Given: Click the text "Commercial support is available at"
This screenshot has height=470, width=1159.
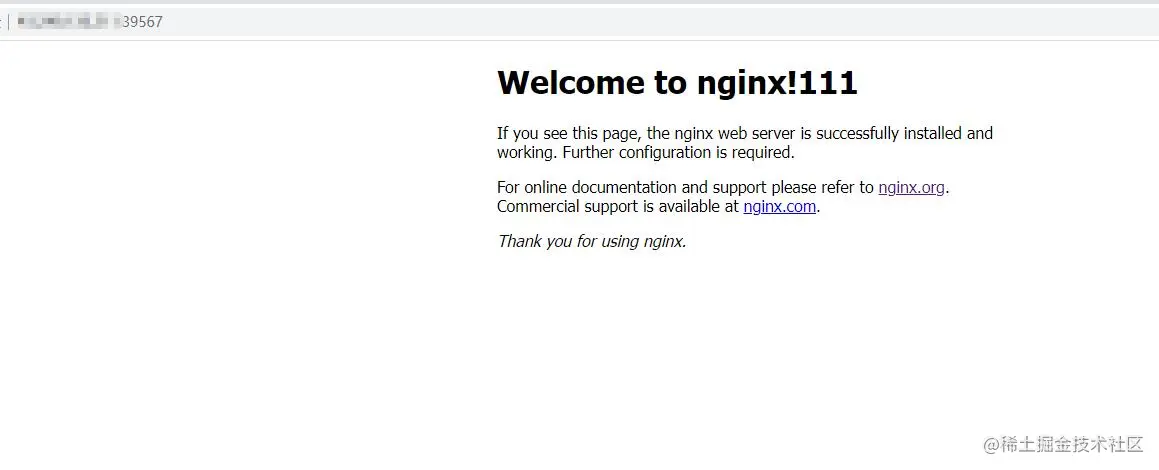Looking at the screenshot, I should (x=618, y=207).
